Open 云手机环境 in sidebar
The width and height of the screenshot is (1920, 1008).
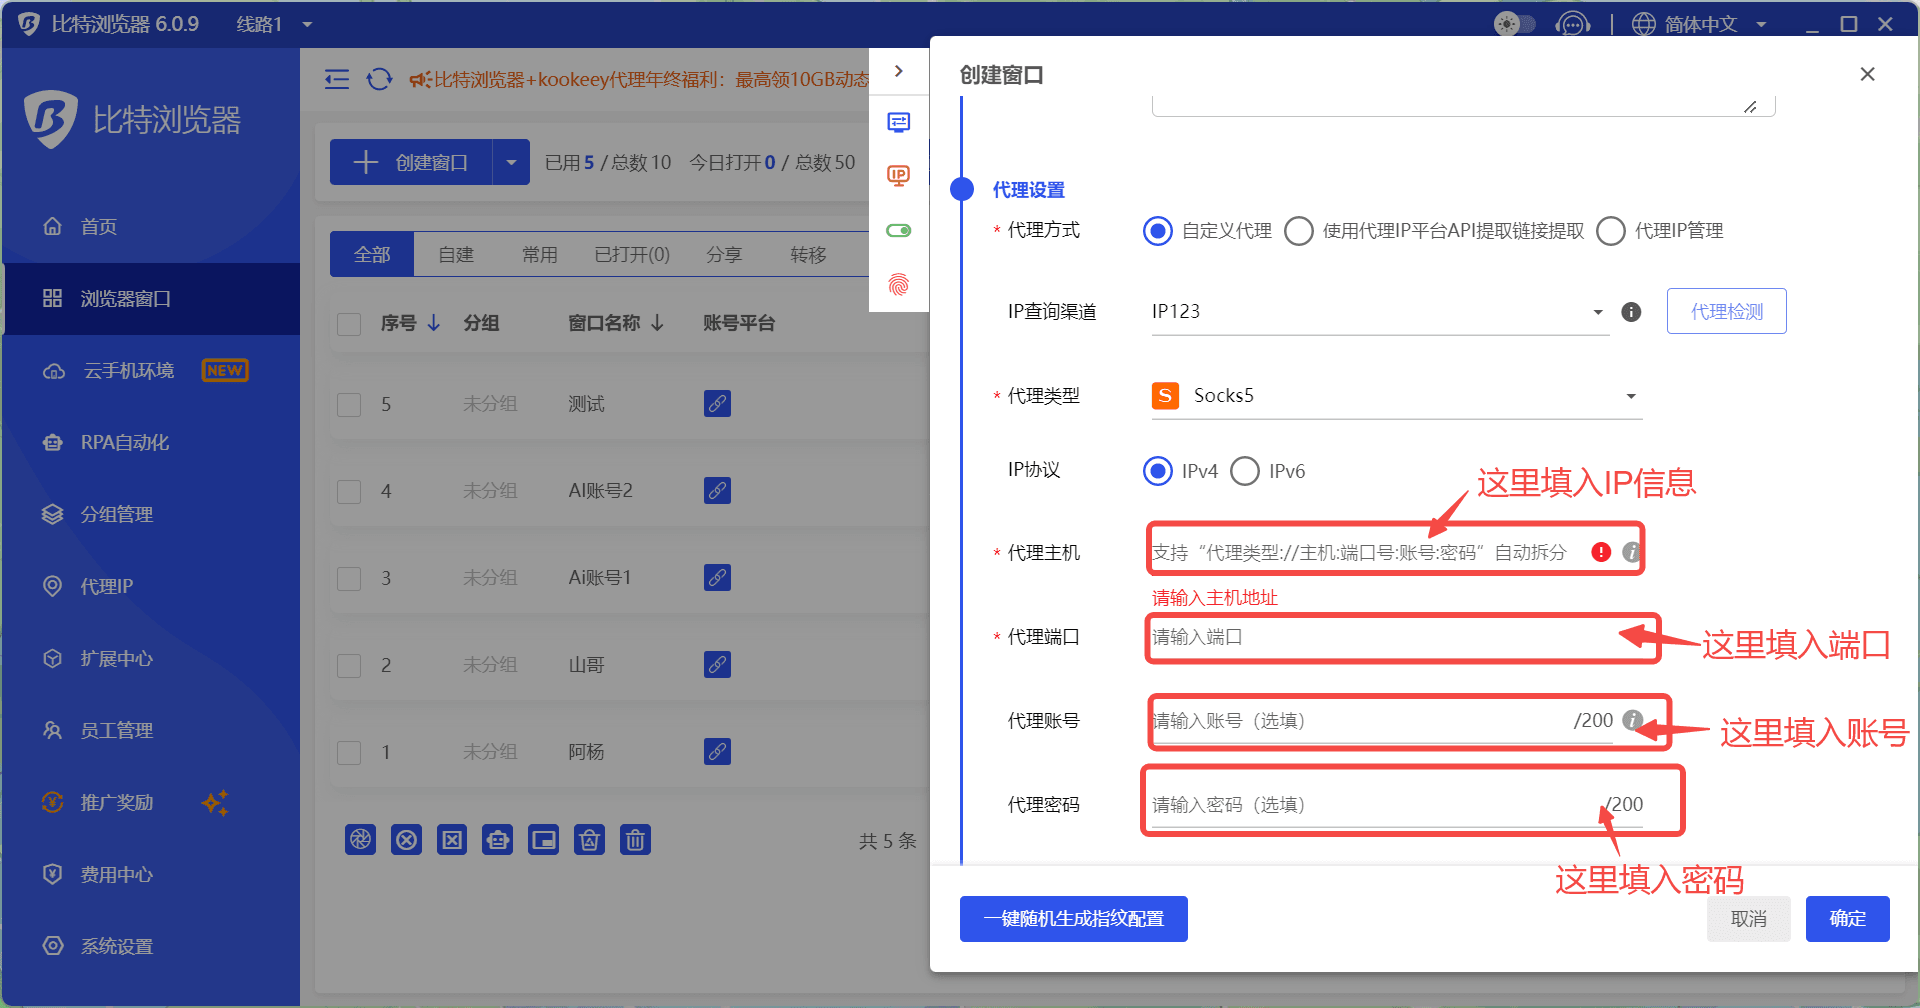pyautogui.click(x=150, y=371)
